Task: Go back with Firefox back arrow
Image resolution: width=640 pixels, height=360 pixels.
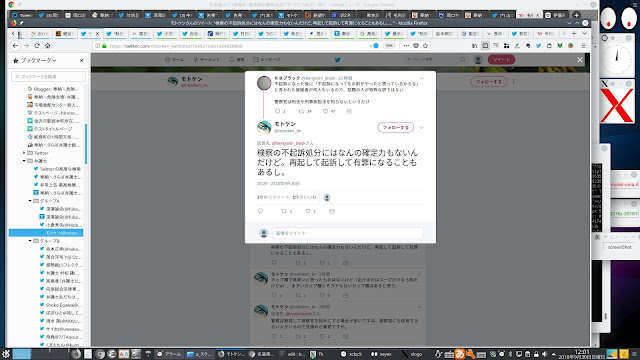Action: click(x=15, y=46)
